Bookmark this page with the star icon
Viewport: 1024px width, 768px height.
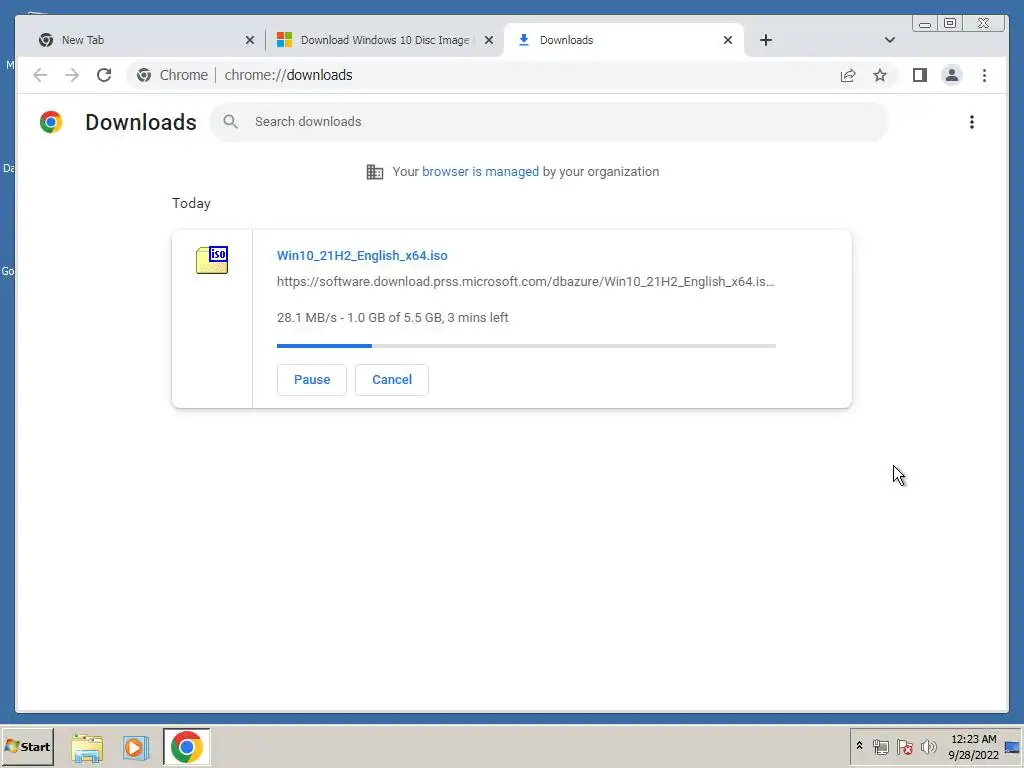pyautogui.click(x=880, y=75)
